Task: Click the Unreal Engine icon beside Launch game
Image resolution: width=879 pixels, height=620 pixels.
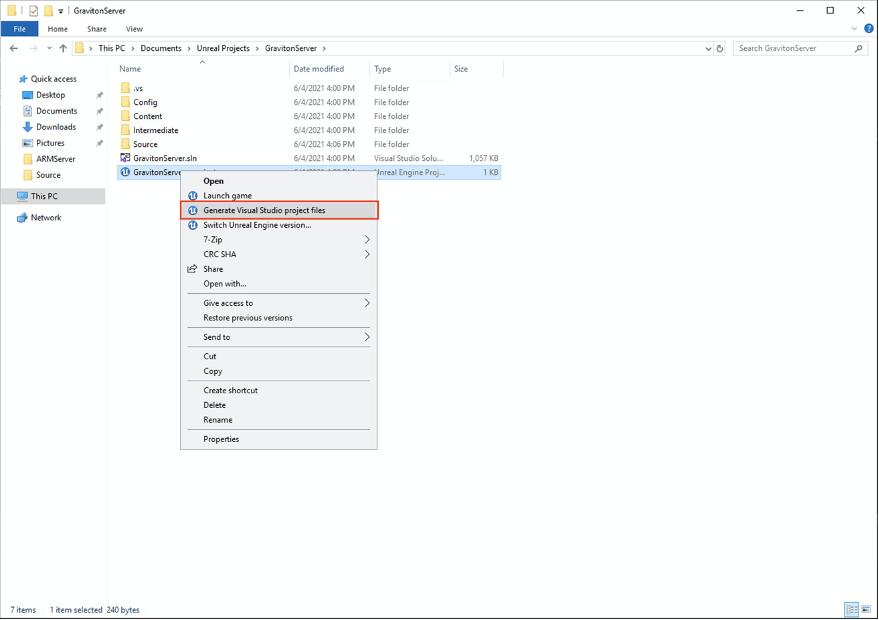Action: tap(192, 195)
